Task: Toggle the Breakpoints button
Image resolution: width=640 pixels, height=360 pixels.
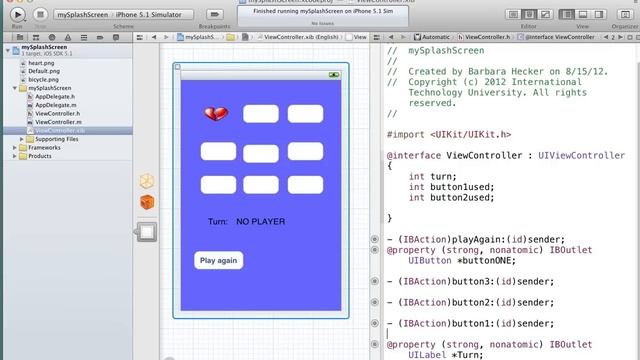Action: pyautogui.click(x=214, y=15)
